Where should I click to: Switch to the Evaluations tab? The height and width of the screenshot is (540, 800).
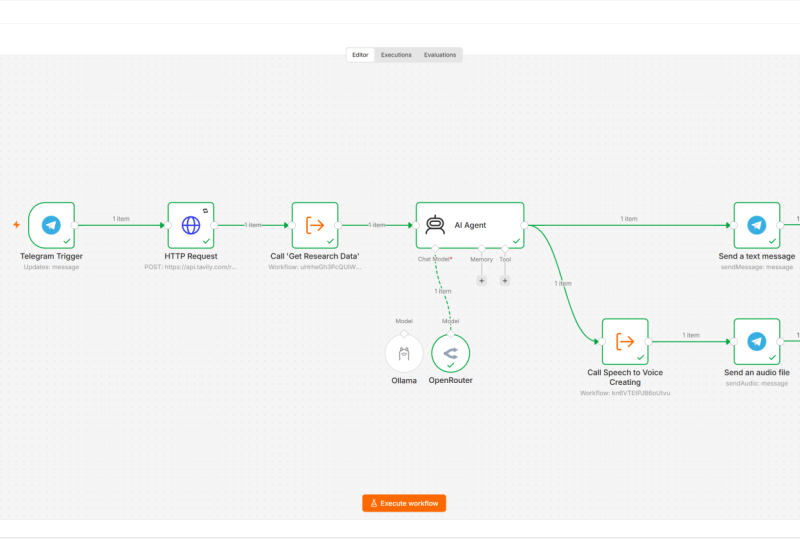(440, 55)
